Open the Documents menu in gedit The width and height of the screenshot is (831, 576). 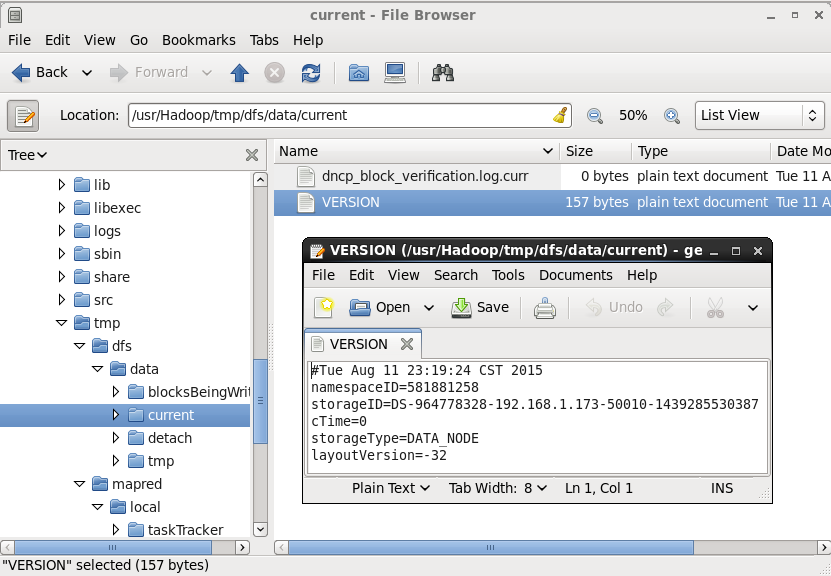click(x=576, y=276)
